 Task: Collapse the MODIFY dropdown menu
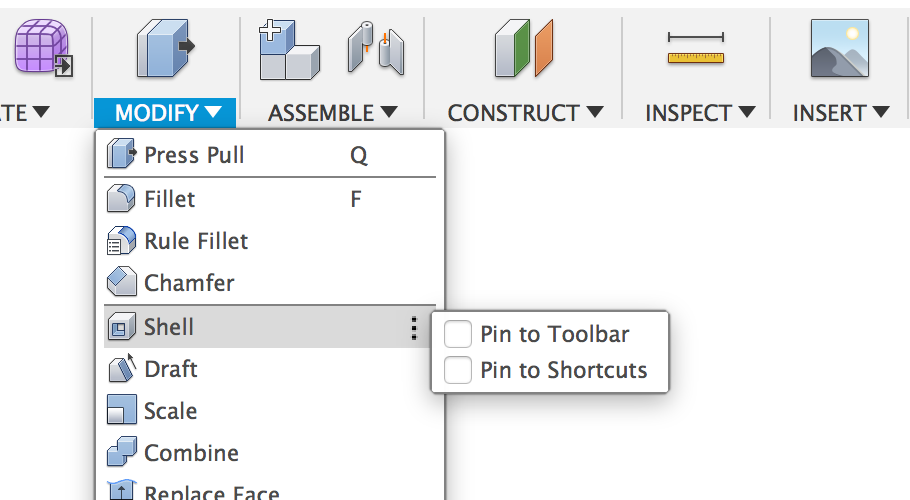point(166,113)
